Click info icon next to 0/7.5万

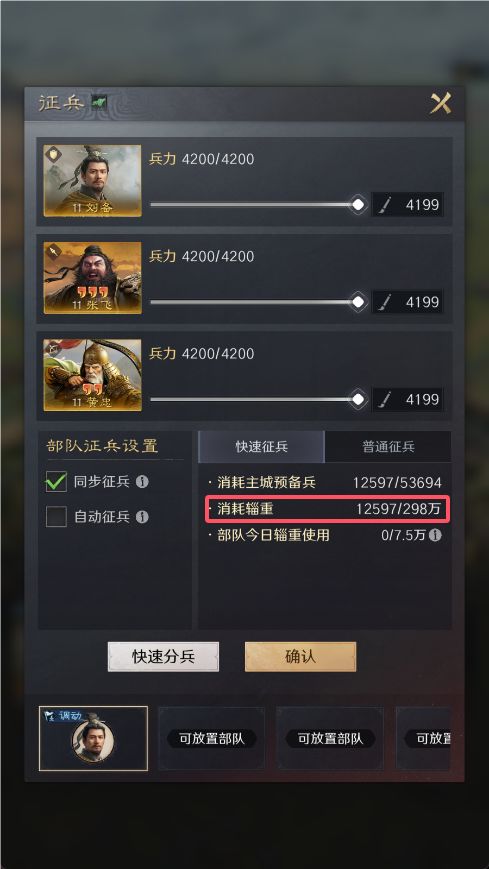coord(436,535)
